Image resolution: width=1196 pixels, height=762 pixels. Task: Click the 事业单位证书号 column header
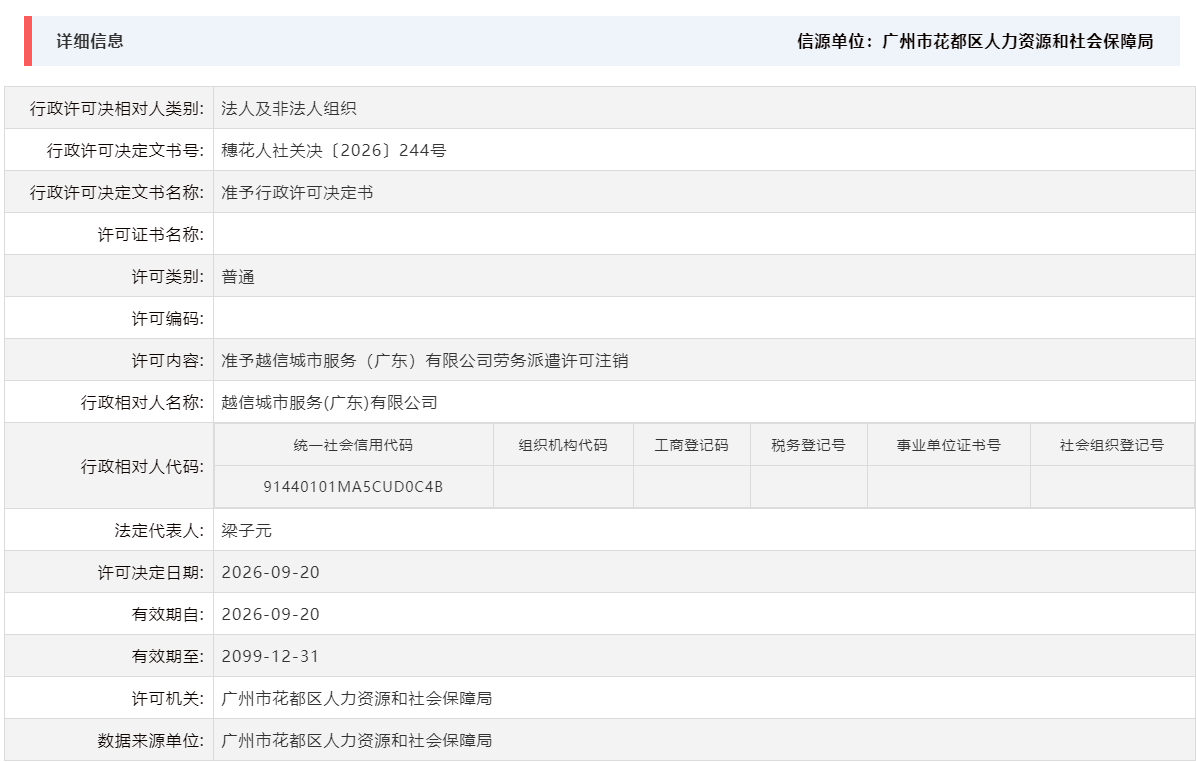point(948,445)
